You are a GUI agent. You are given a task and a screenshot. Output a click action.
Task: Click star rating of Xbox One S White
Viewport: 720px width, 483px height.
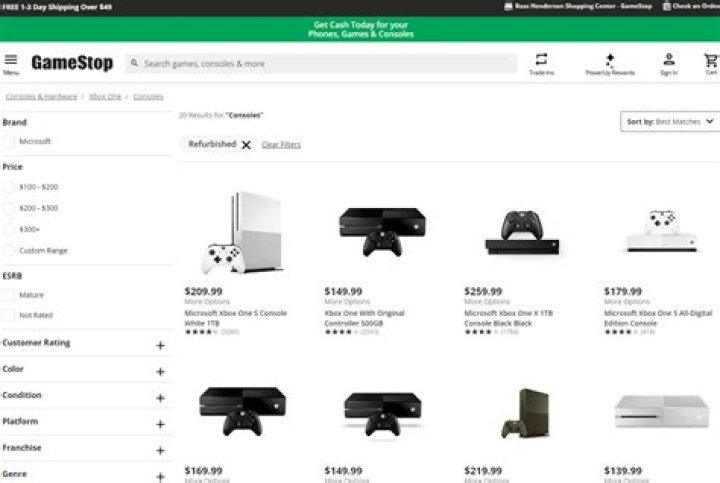click(x=202, y=331)
